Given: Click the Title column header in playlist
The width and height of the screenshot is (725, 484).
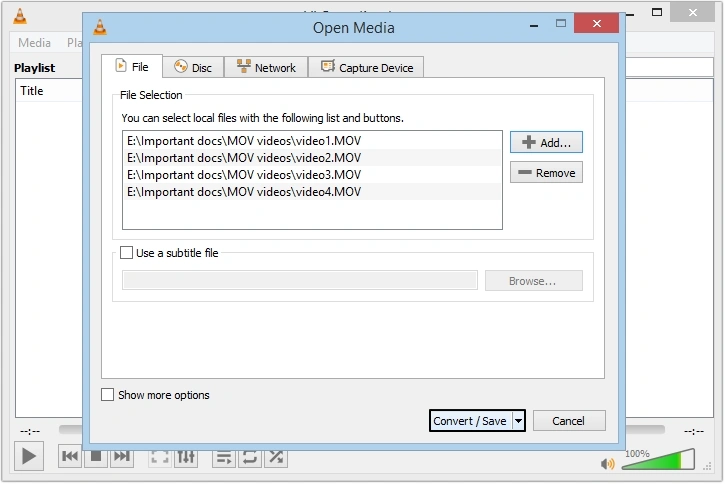Looking at the screenshot, I should [31, 91].
